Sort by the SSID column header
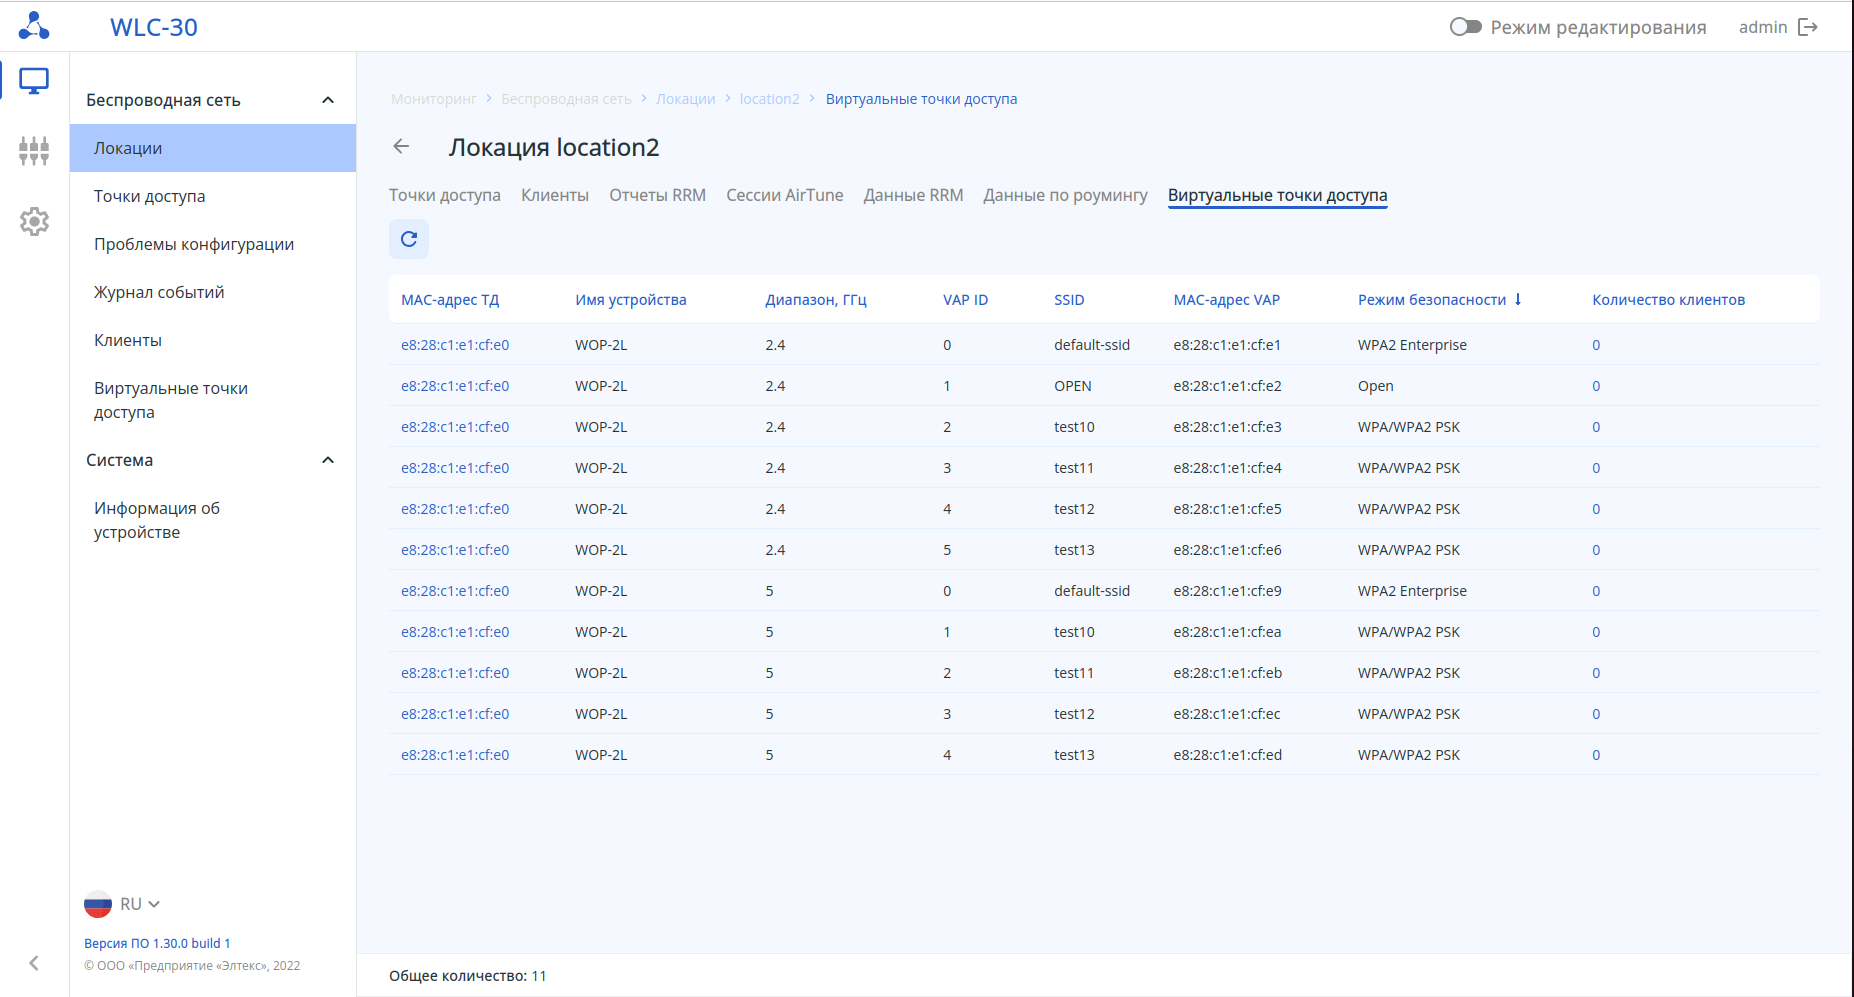The image size is (1854, 997). (x=1068, y=300)
